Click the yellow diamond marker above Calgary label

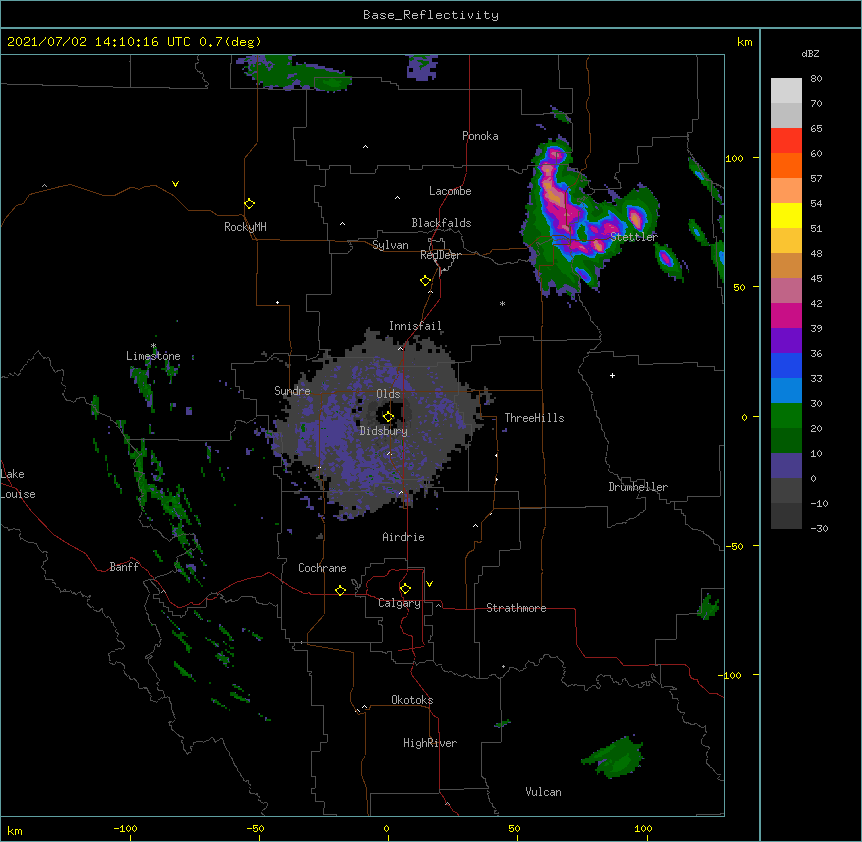(405, 589)
